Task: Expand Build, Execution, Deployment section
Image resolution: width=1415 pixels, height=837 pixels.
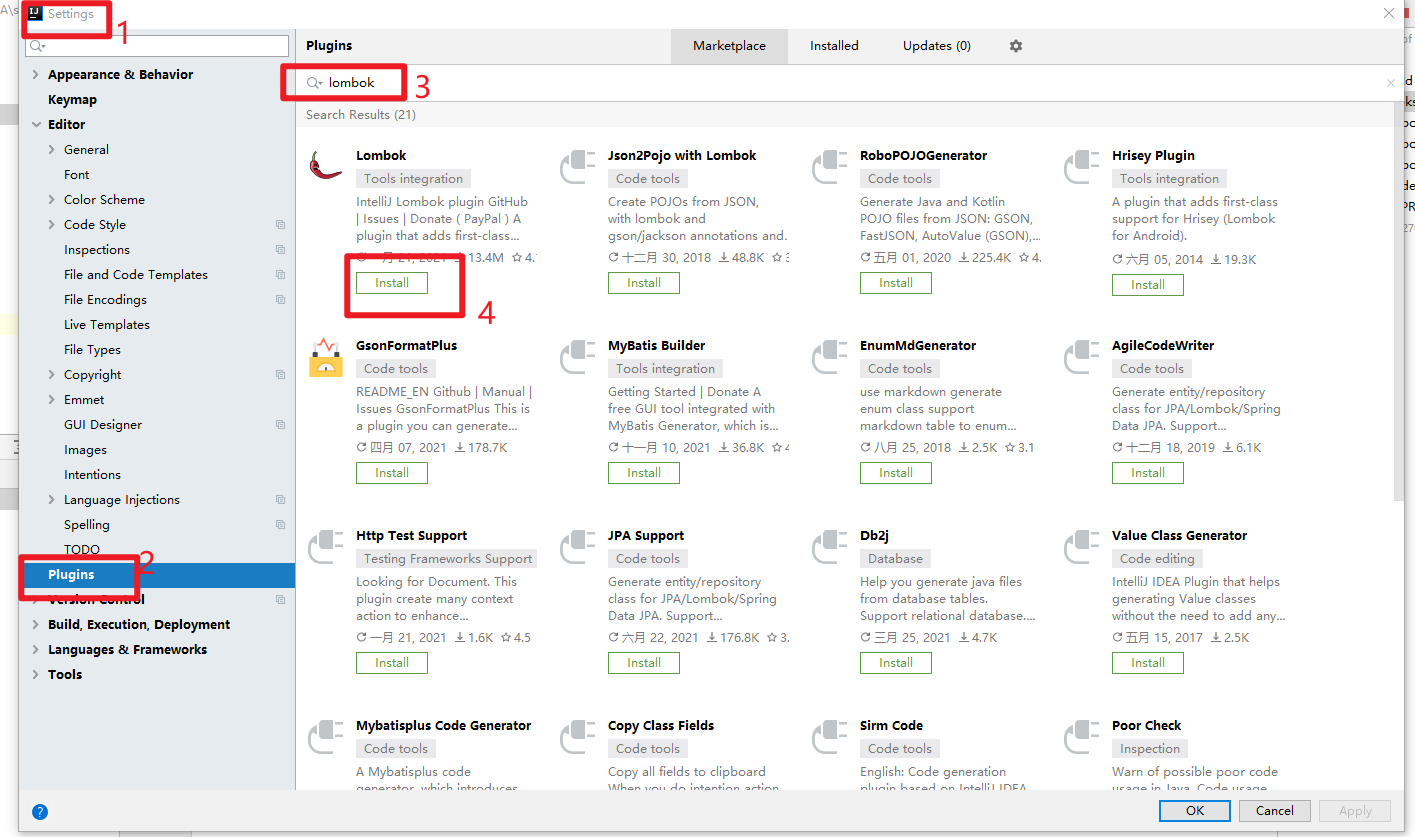Action: (36, 625)
